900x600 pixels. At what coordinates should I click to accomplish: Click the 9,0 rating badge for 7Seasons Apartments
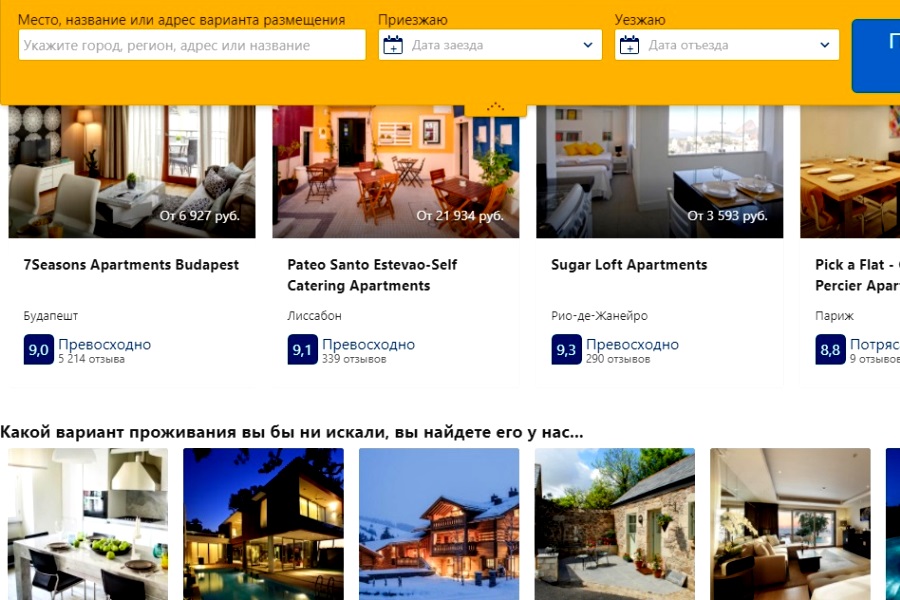38,350
